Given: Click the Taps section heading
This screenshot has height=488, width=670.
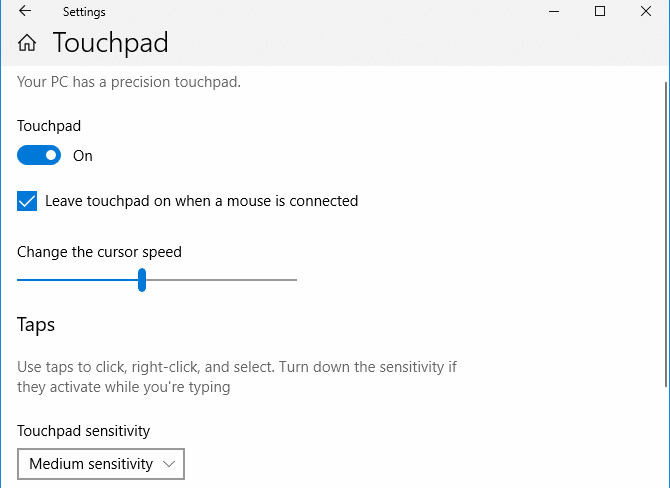Looking at the screenshot, I should click(36, 325).
